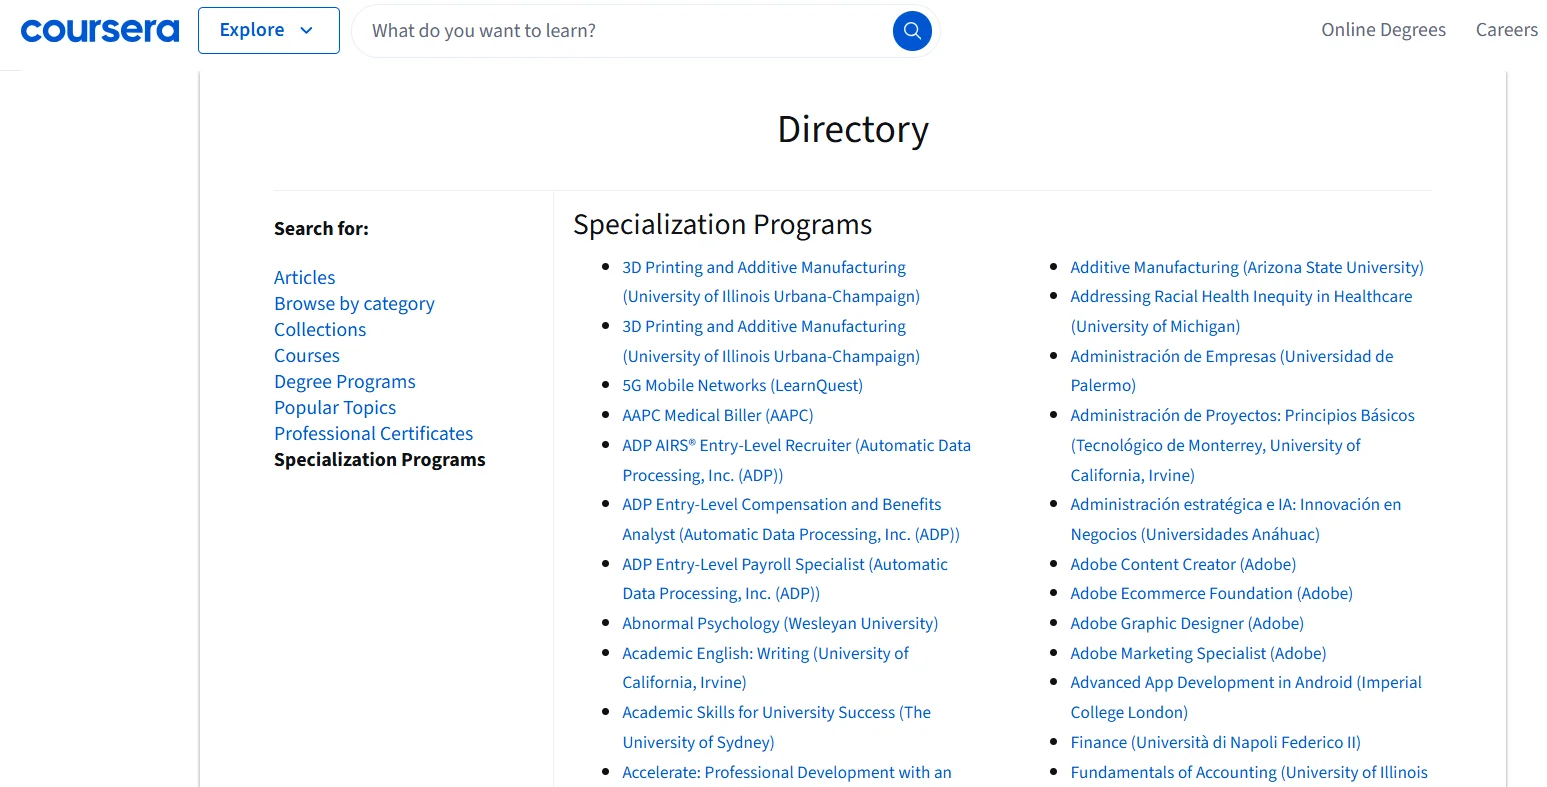The image size is (1547, 787).
Task: Select the Specialization Programs entry
Action: tap(379, 459)
